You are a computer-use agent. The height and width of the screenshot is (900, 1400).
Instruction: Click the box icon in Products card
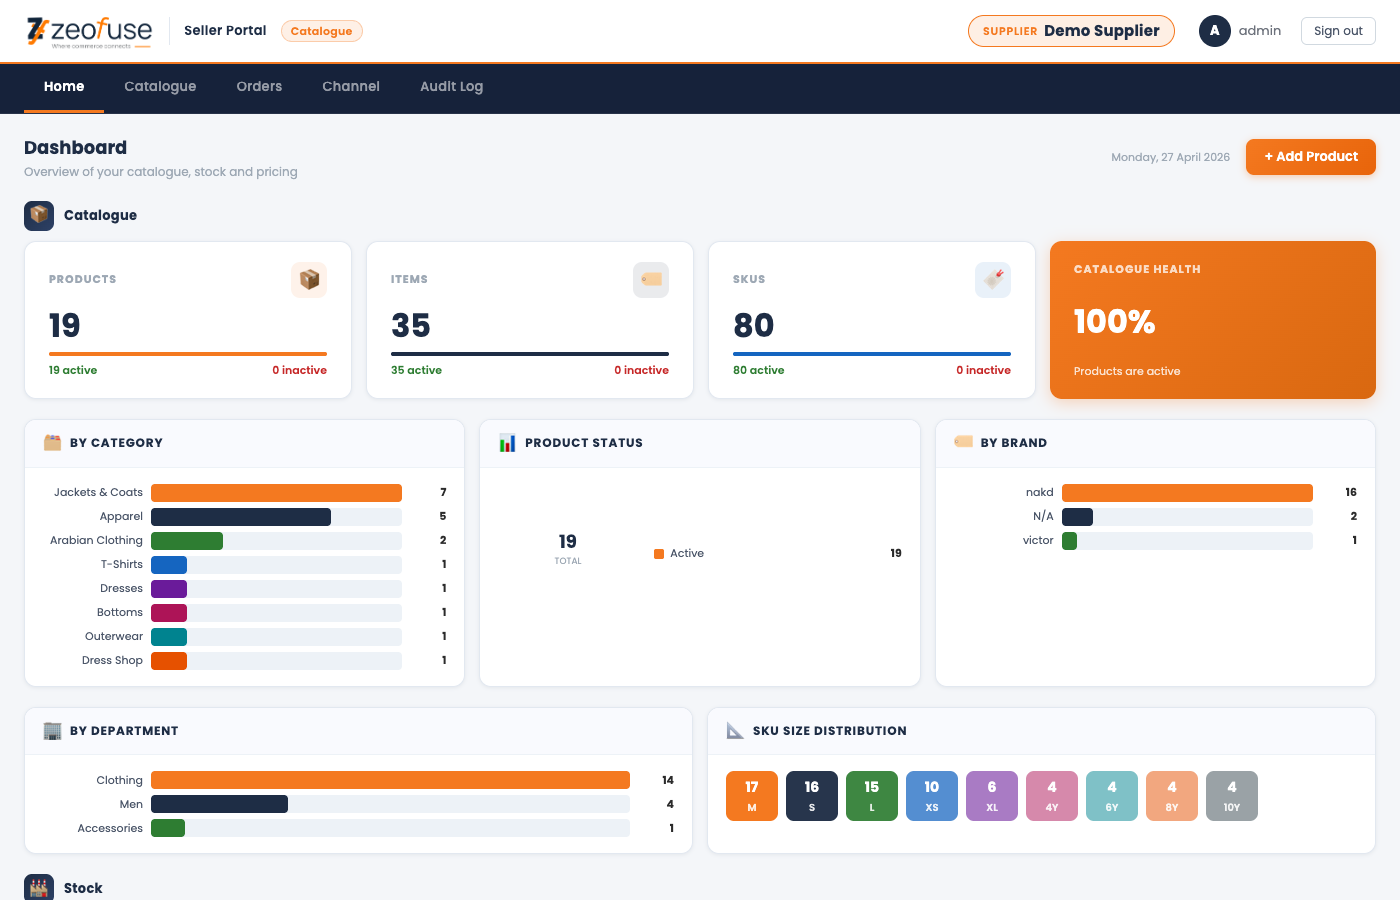(309, 280)
